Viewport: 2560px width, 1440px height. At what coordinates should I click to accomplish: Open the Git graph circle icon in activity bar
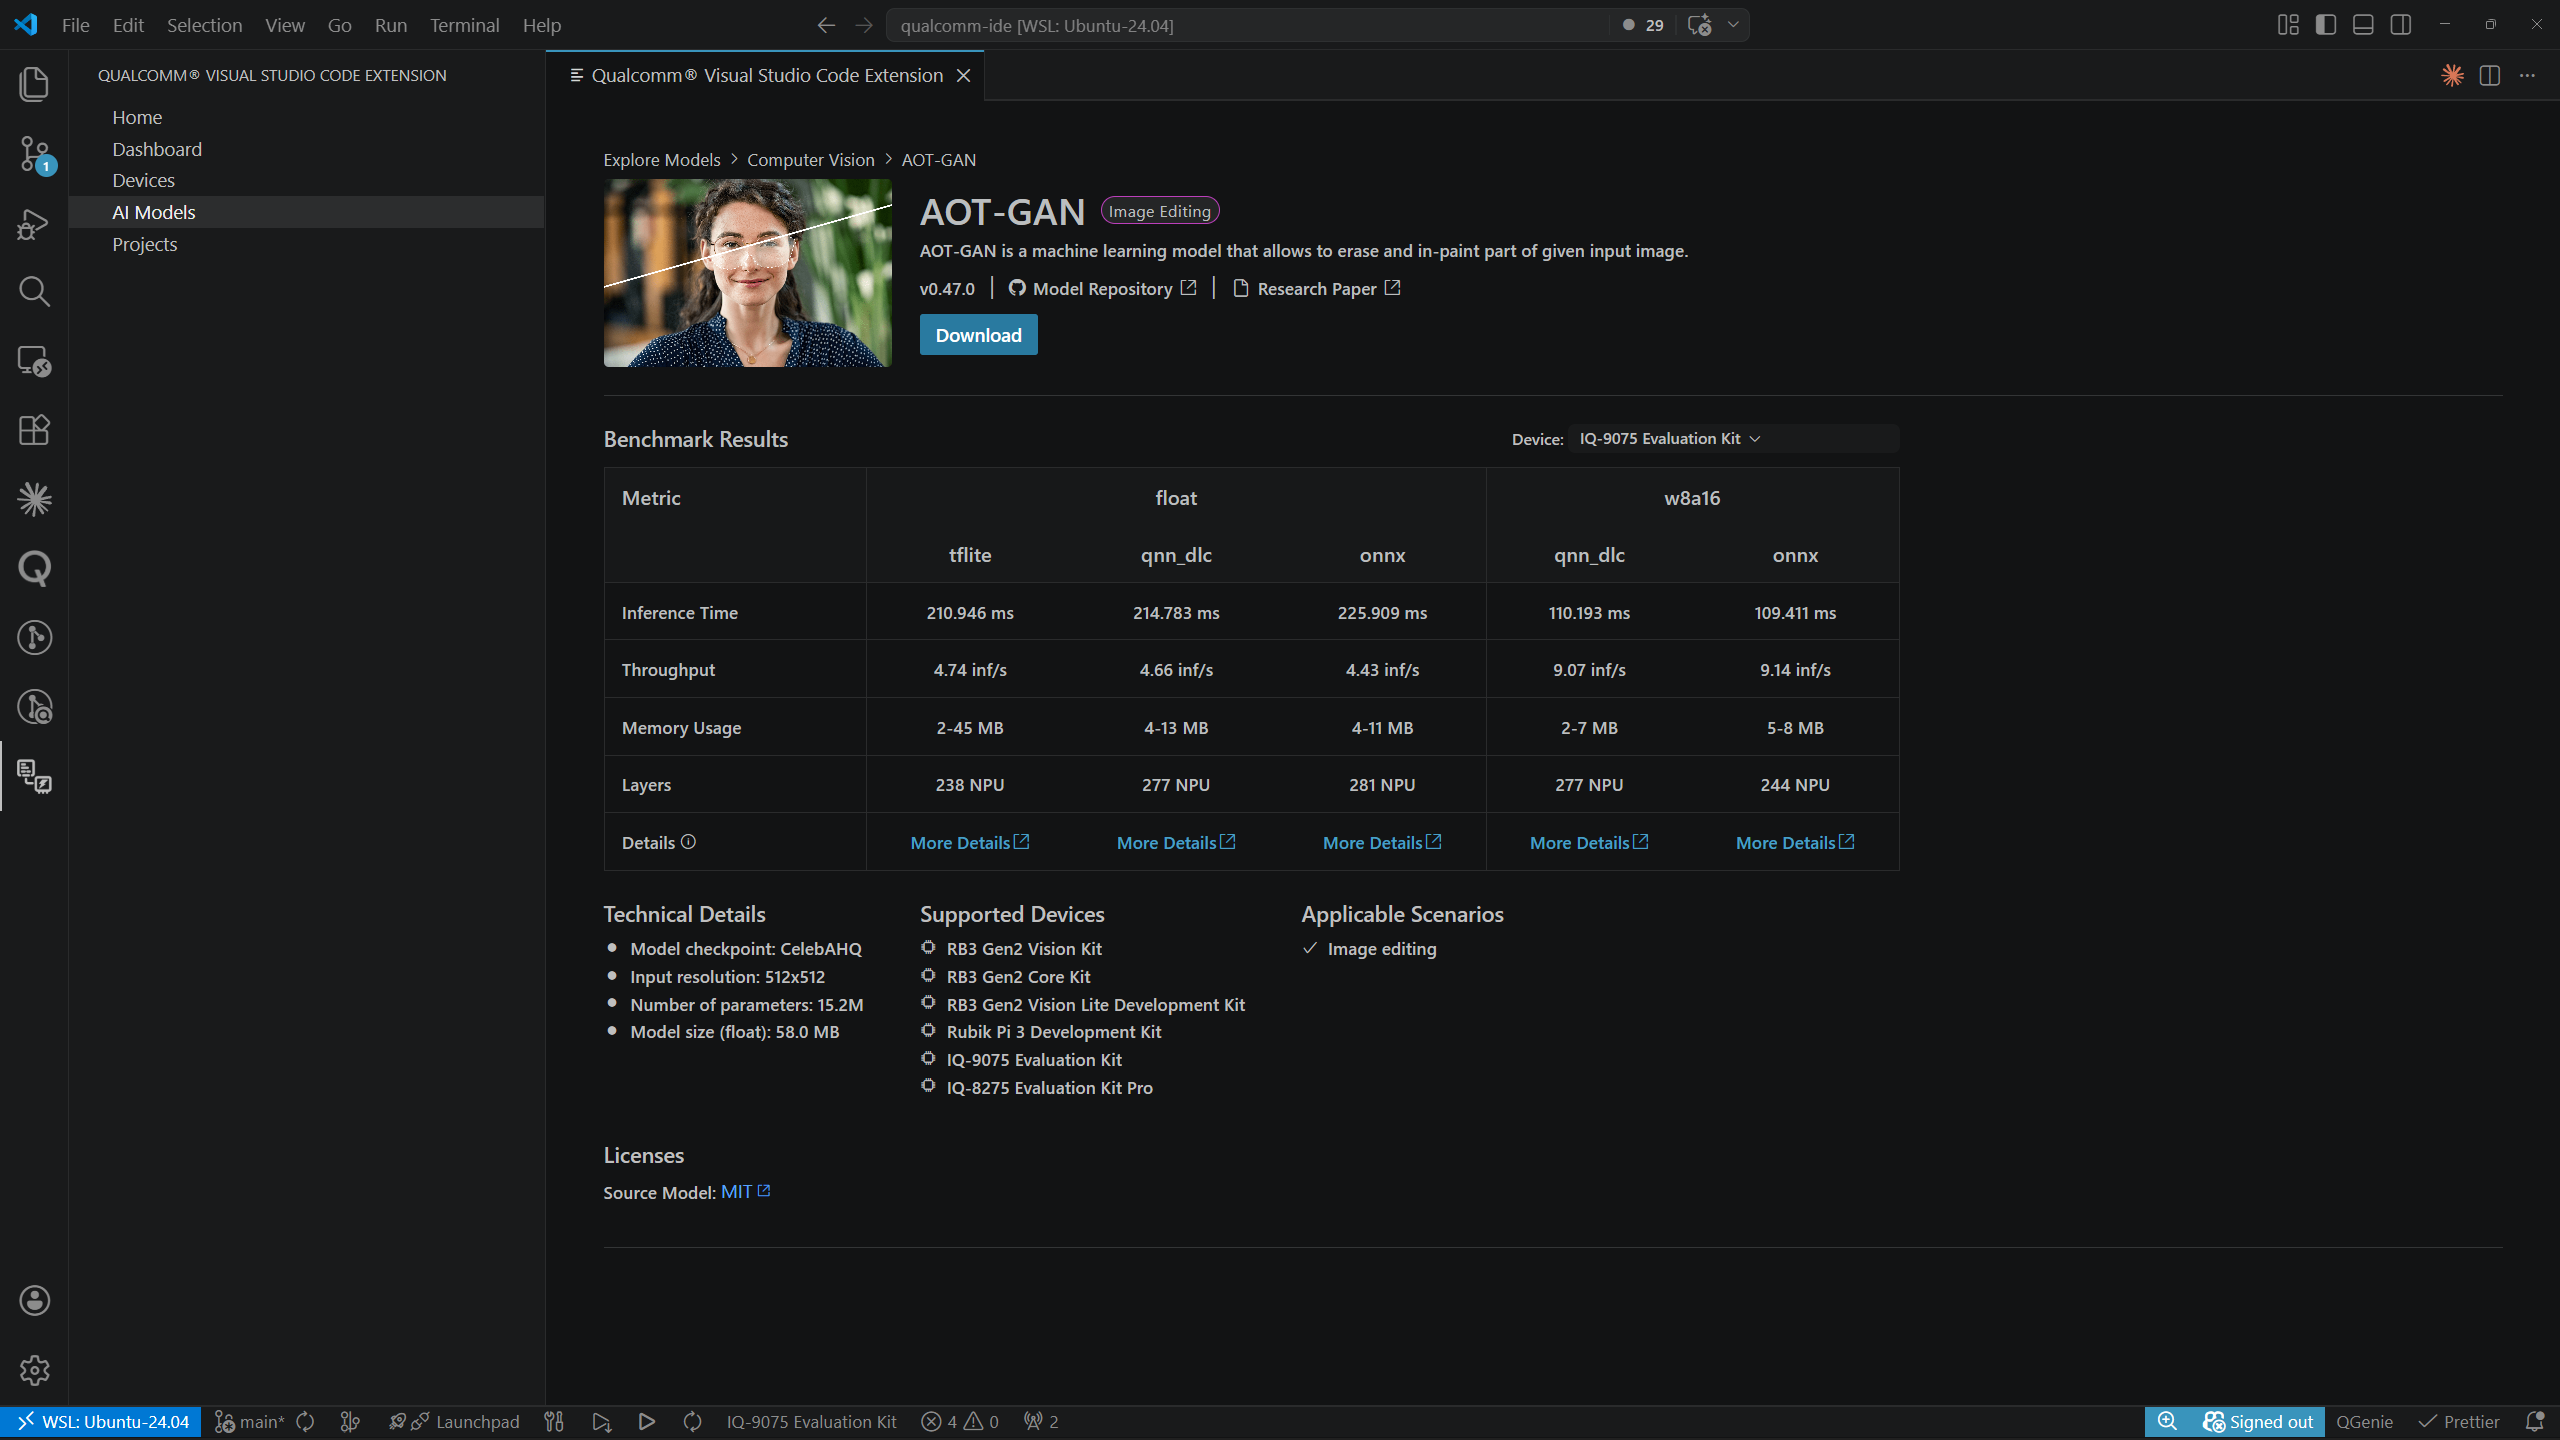[x=34, y=637]
